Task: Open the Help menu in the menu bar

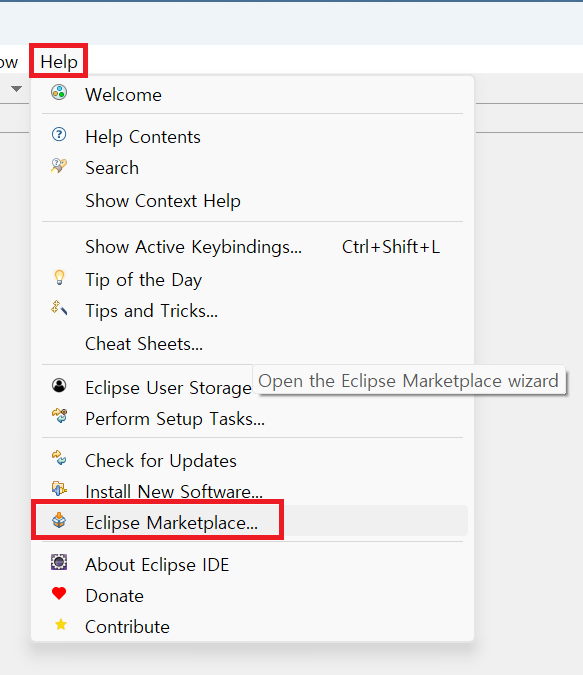Action: click(x=59, y=62)
